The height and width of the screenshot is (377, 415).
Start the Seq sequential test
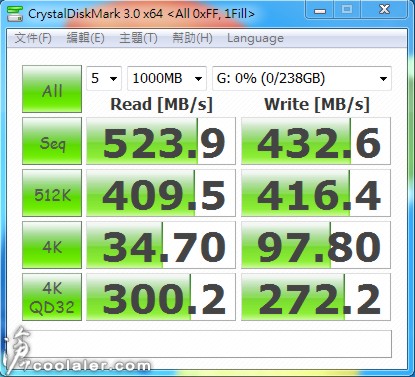pos(52,141)
